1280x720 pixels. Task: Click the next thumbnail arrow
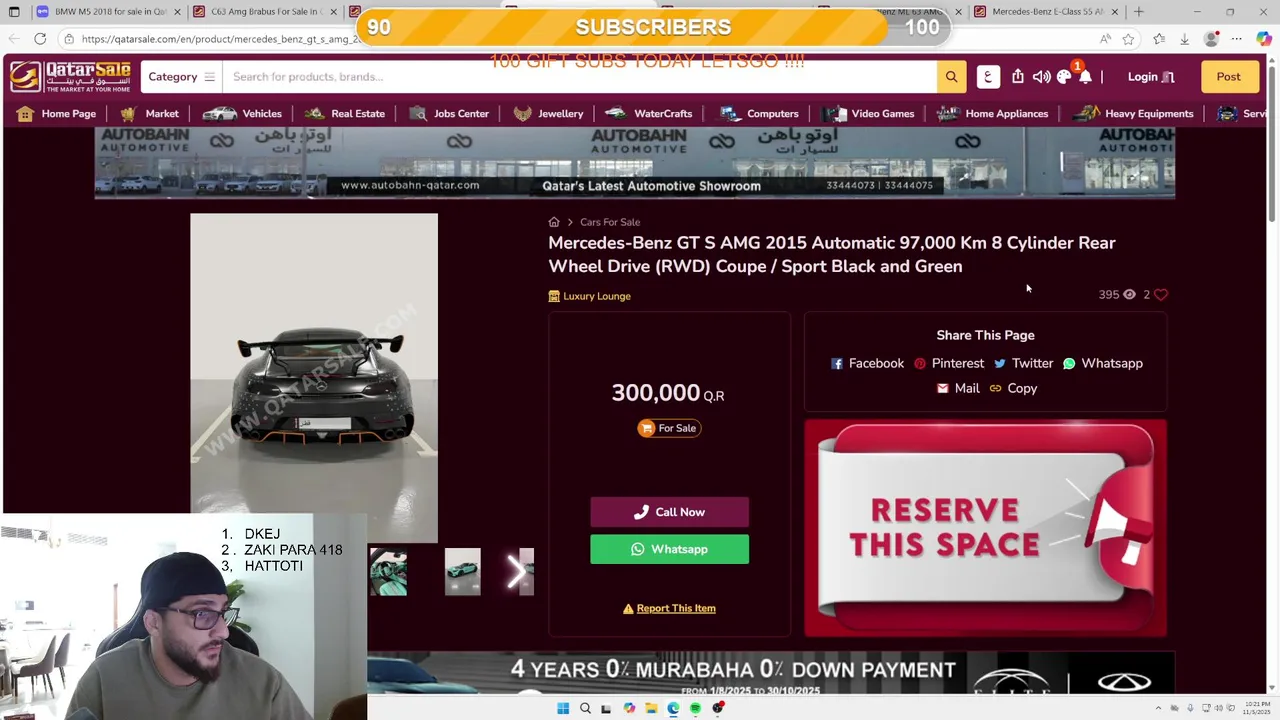(517, 572)
